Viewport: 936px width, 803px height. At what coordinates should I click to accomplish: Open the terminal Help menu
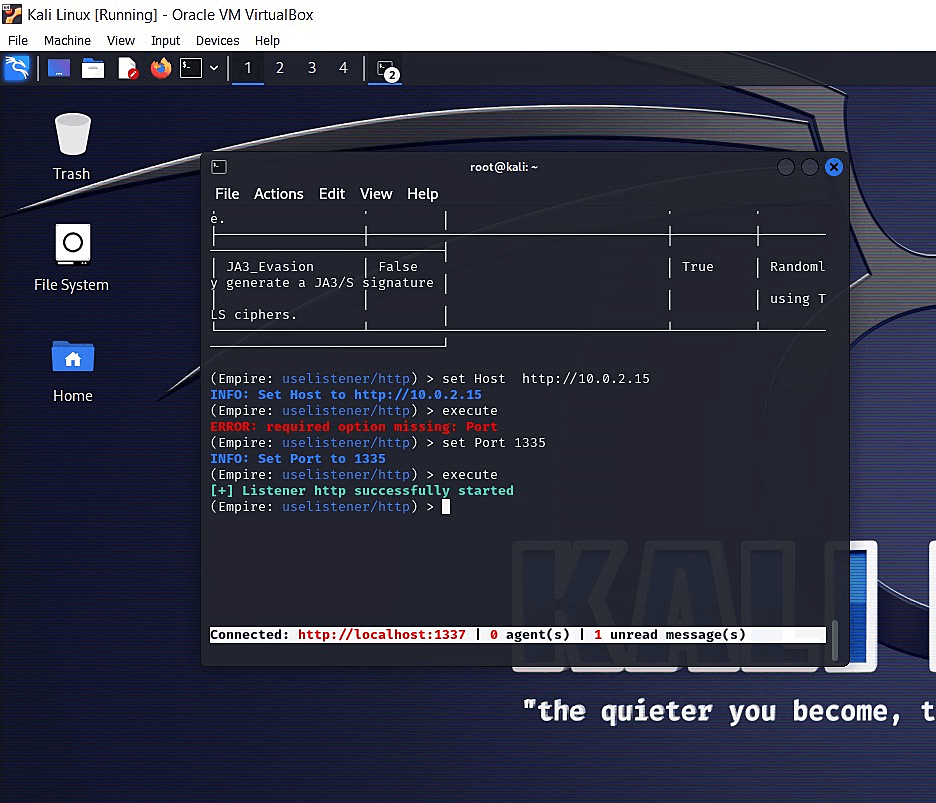(x=423, y=194)
